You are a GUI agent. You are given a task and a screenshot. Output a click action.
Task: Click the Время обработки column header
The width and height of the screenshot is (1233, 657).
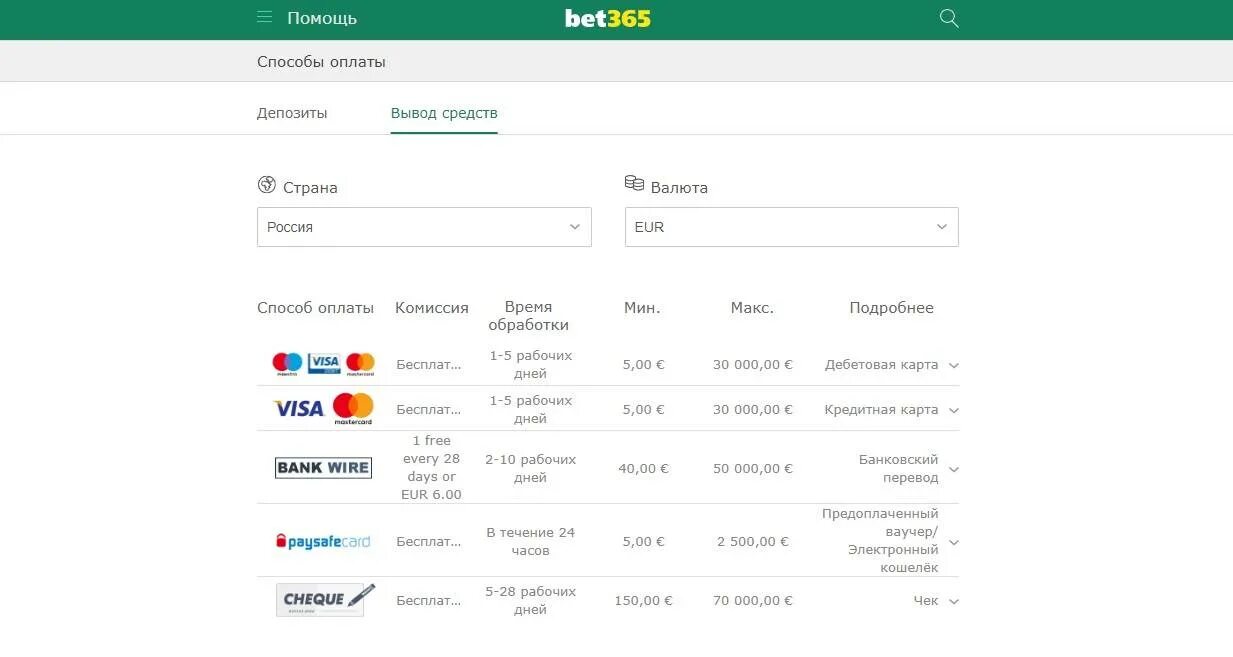click(529, 316)
